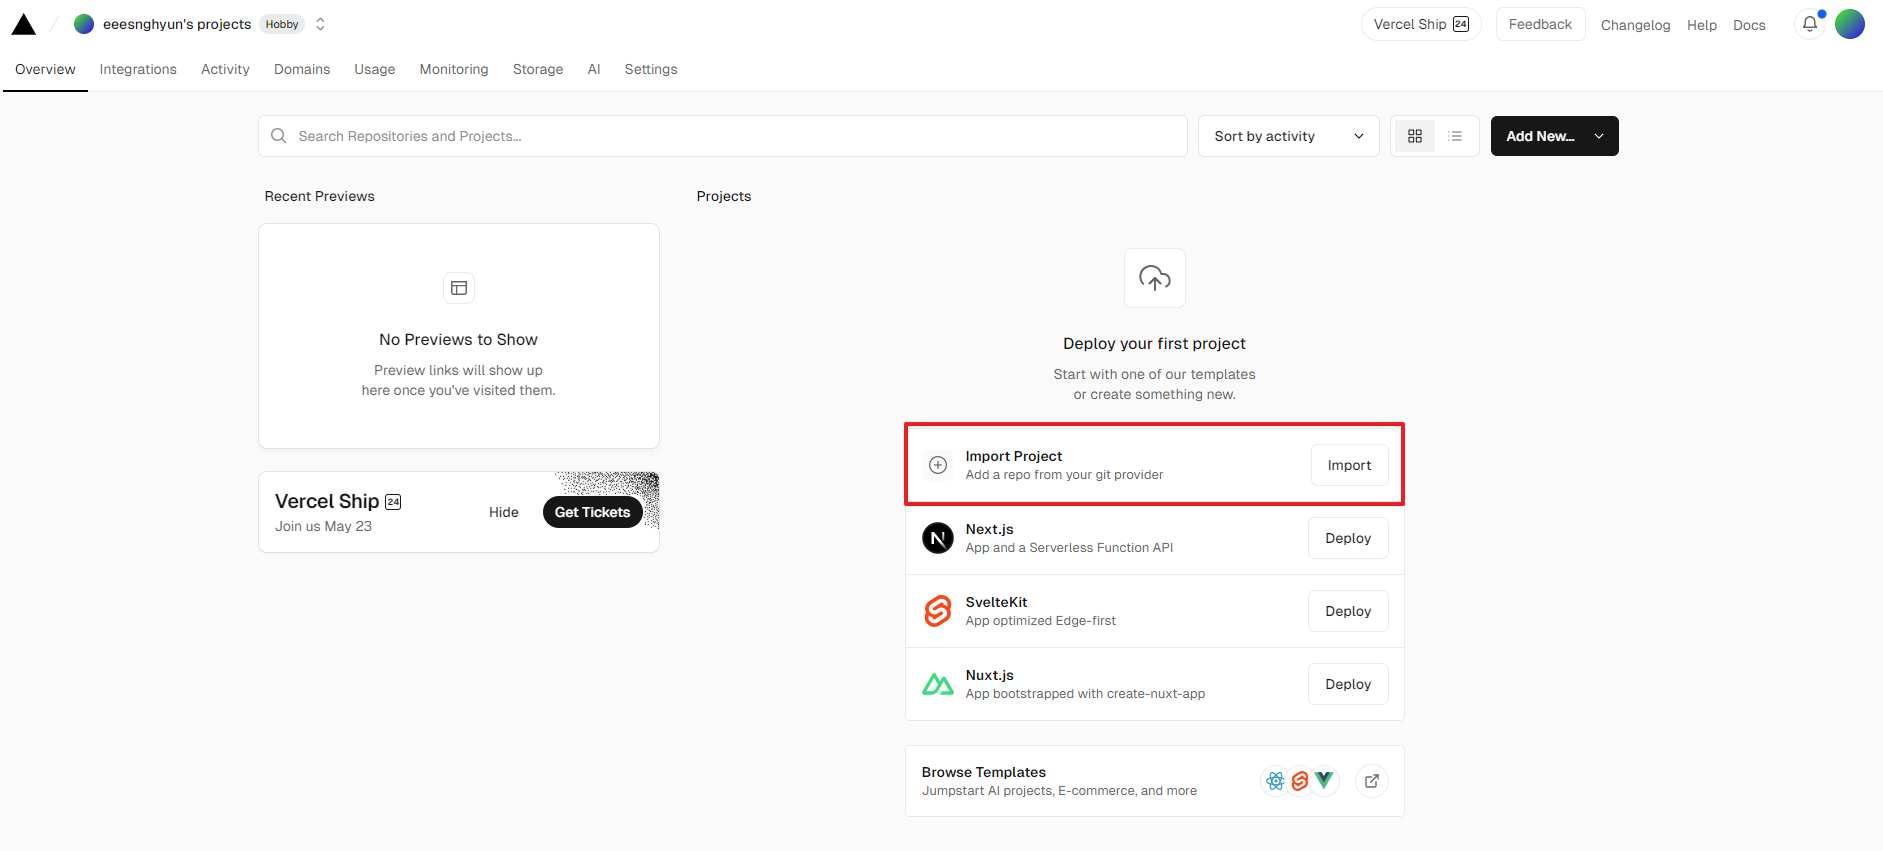
Task: Open the notifications bell
Action: coord(1810,24)
